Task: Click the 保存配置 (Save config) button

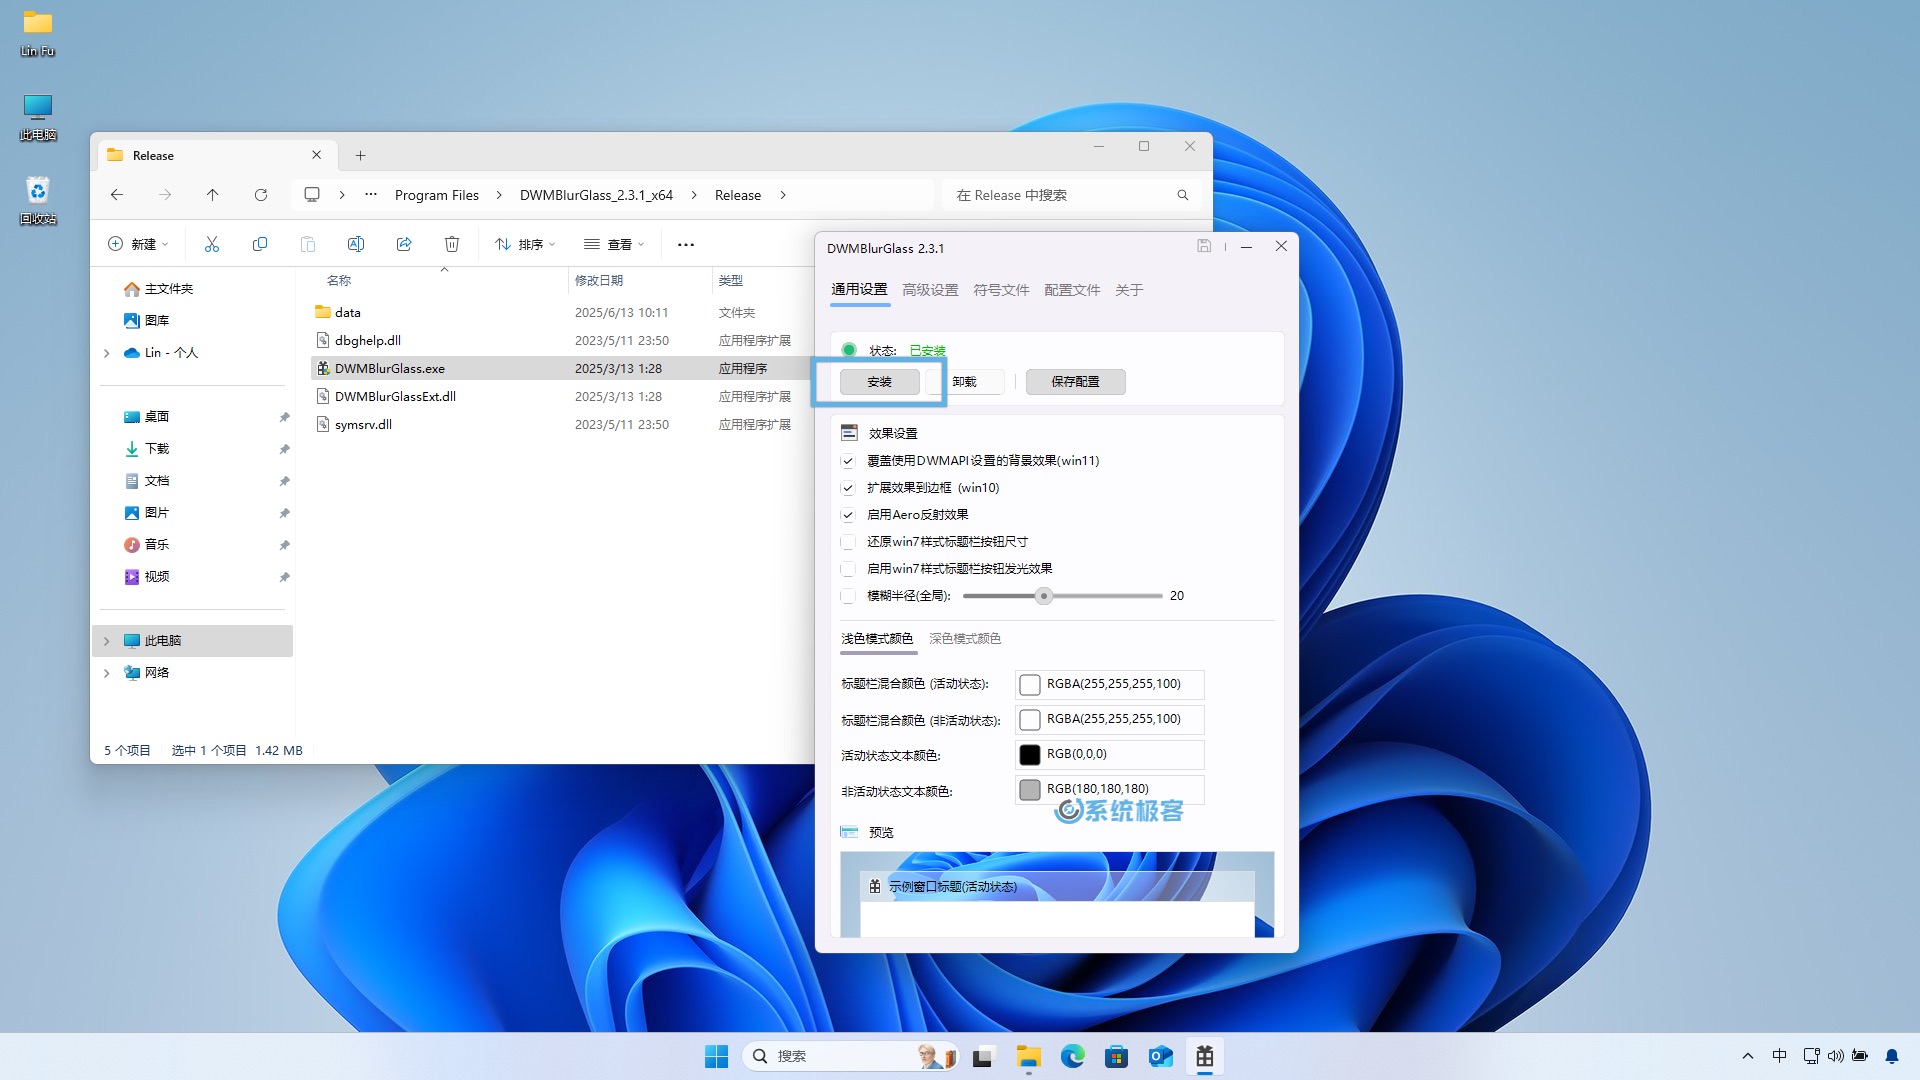Action: [x=1075, y=382]
